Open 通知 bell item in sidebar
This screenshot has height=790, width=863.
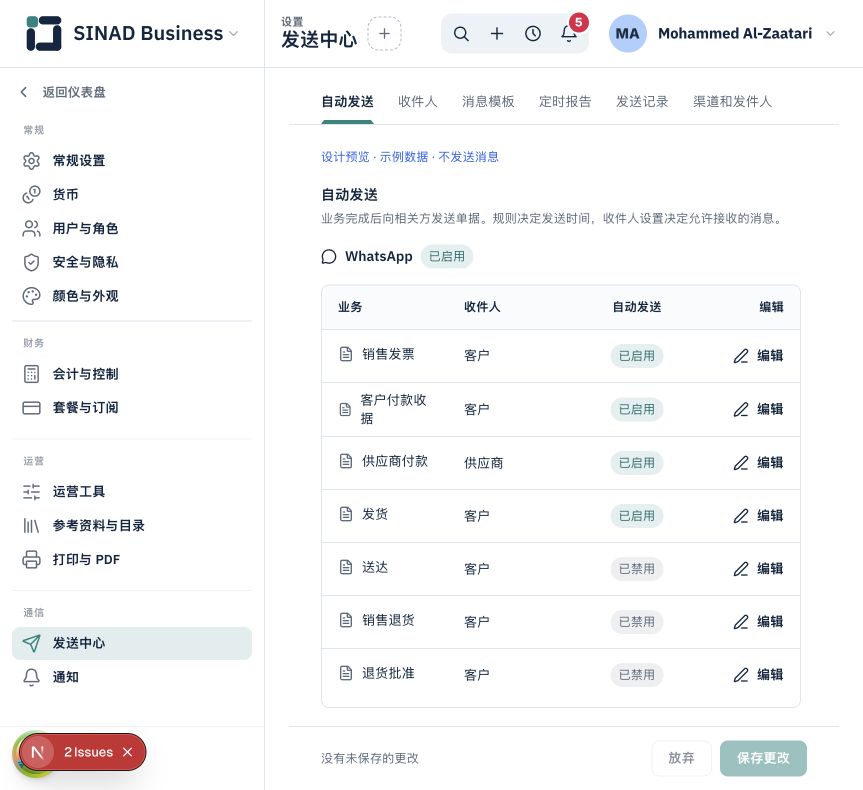pos(132,677)
